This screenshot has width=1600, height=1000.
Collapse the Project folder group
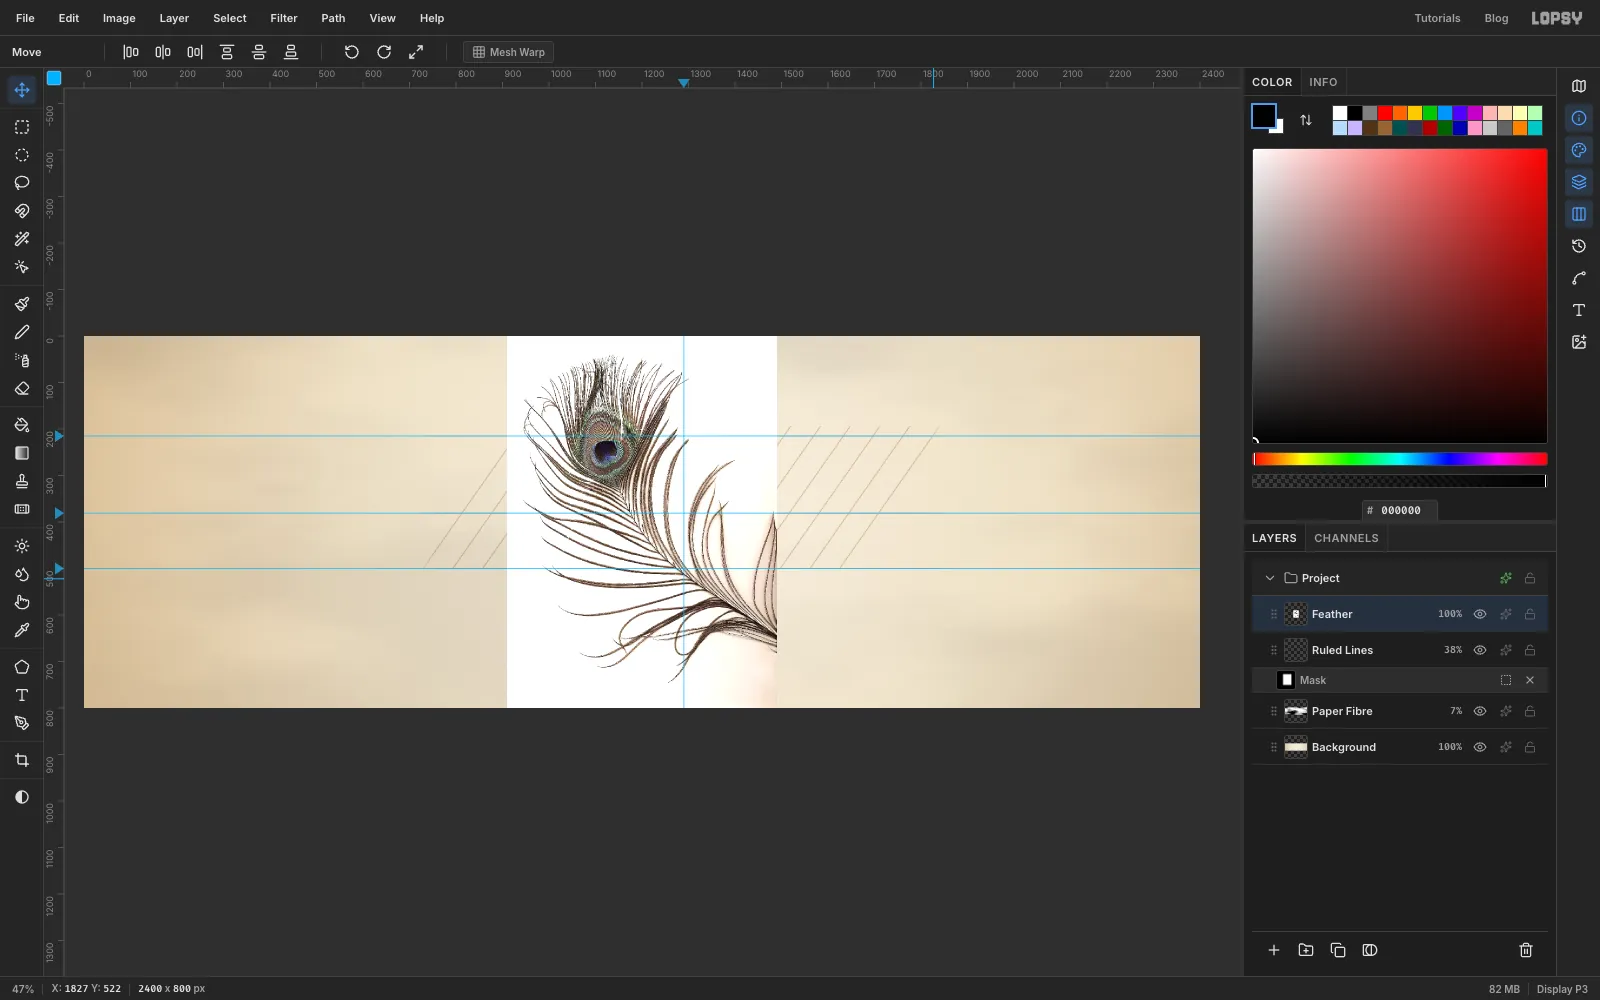point(1270,578)
